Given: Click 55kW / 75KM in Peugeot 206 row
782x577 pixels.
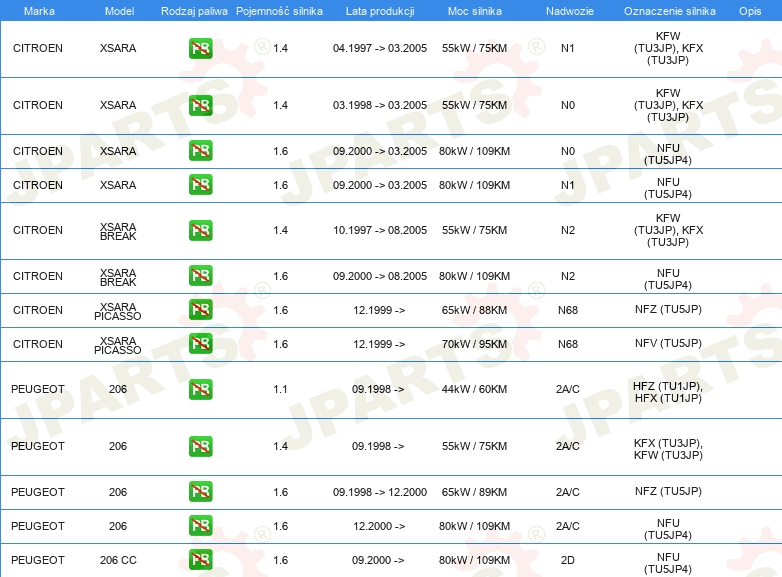Looking at the screenshot, I should 474,446.
